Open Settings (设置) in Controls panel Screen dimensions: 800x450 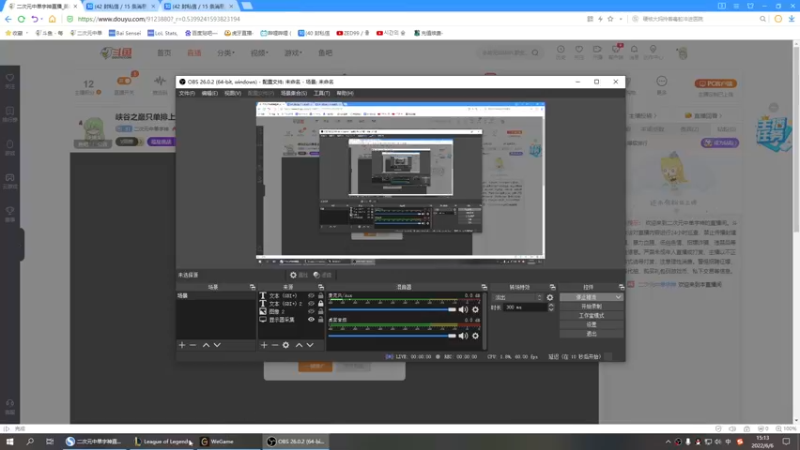coord(591,324)
